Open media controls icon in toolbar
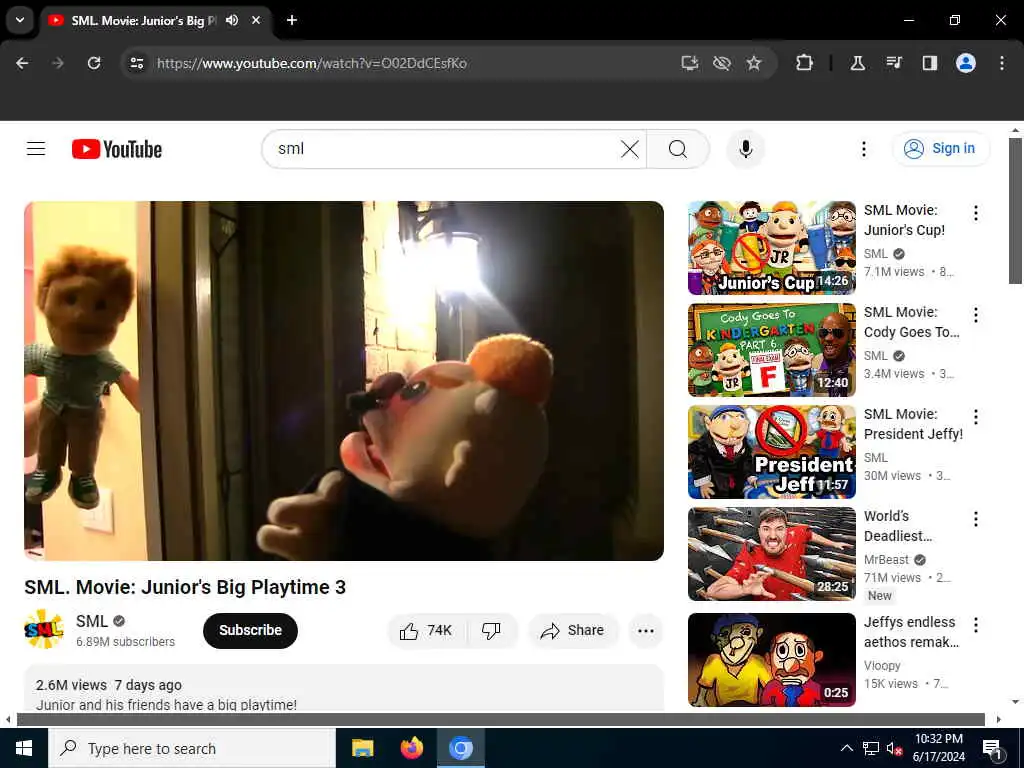This screenshot has width=1024, height=768. pos(893,63)
